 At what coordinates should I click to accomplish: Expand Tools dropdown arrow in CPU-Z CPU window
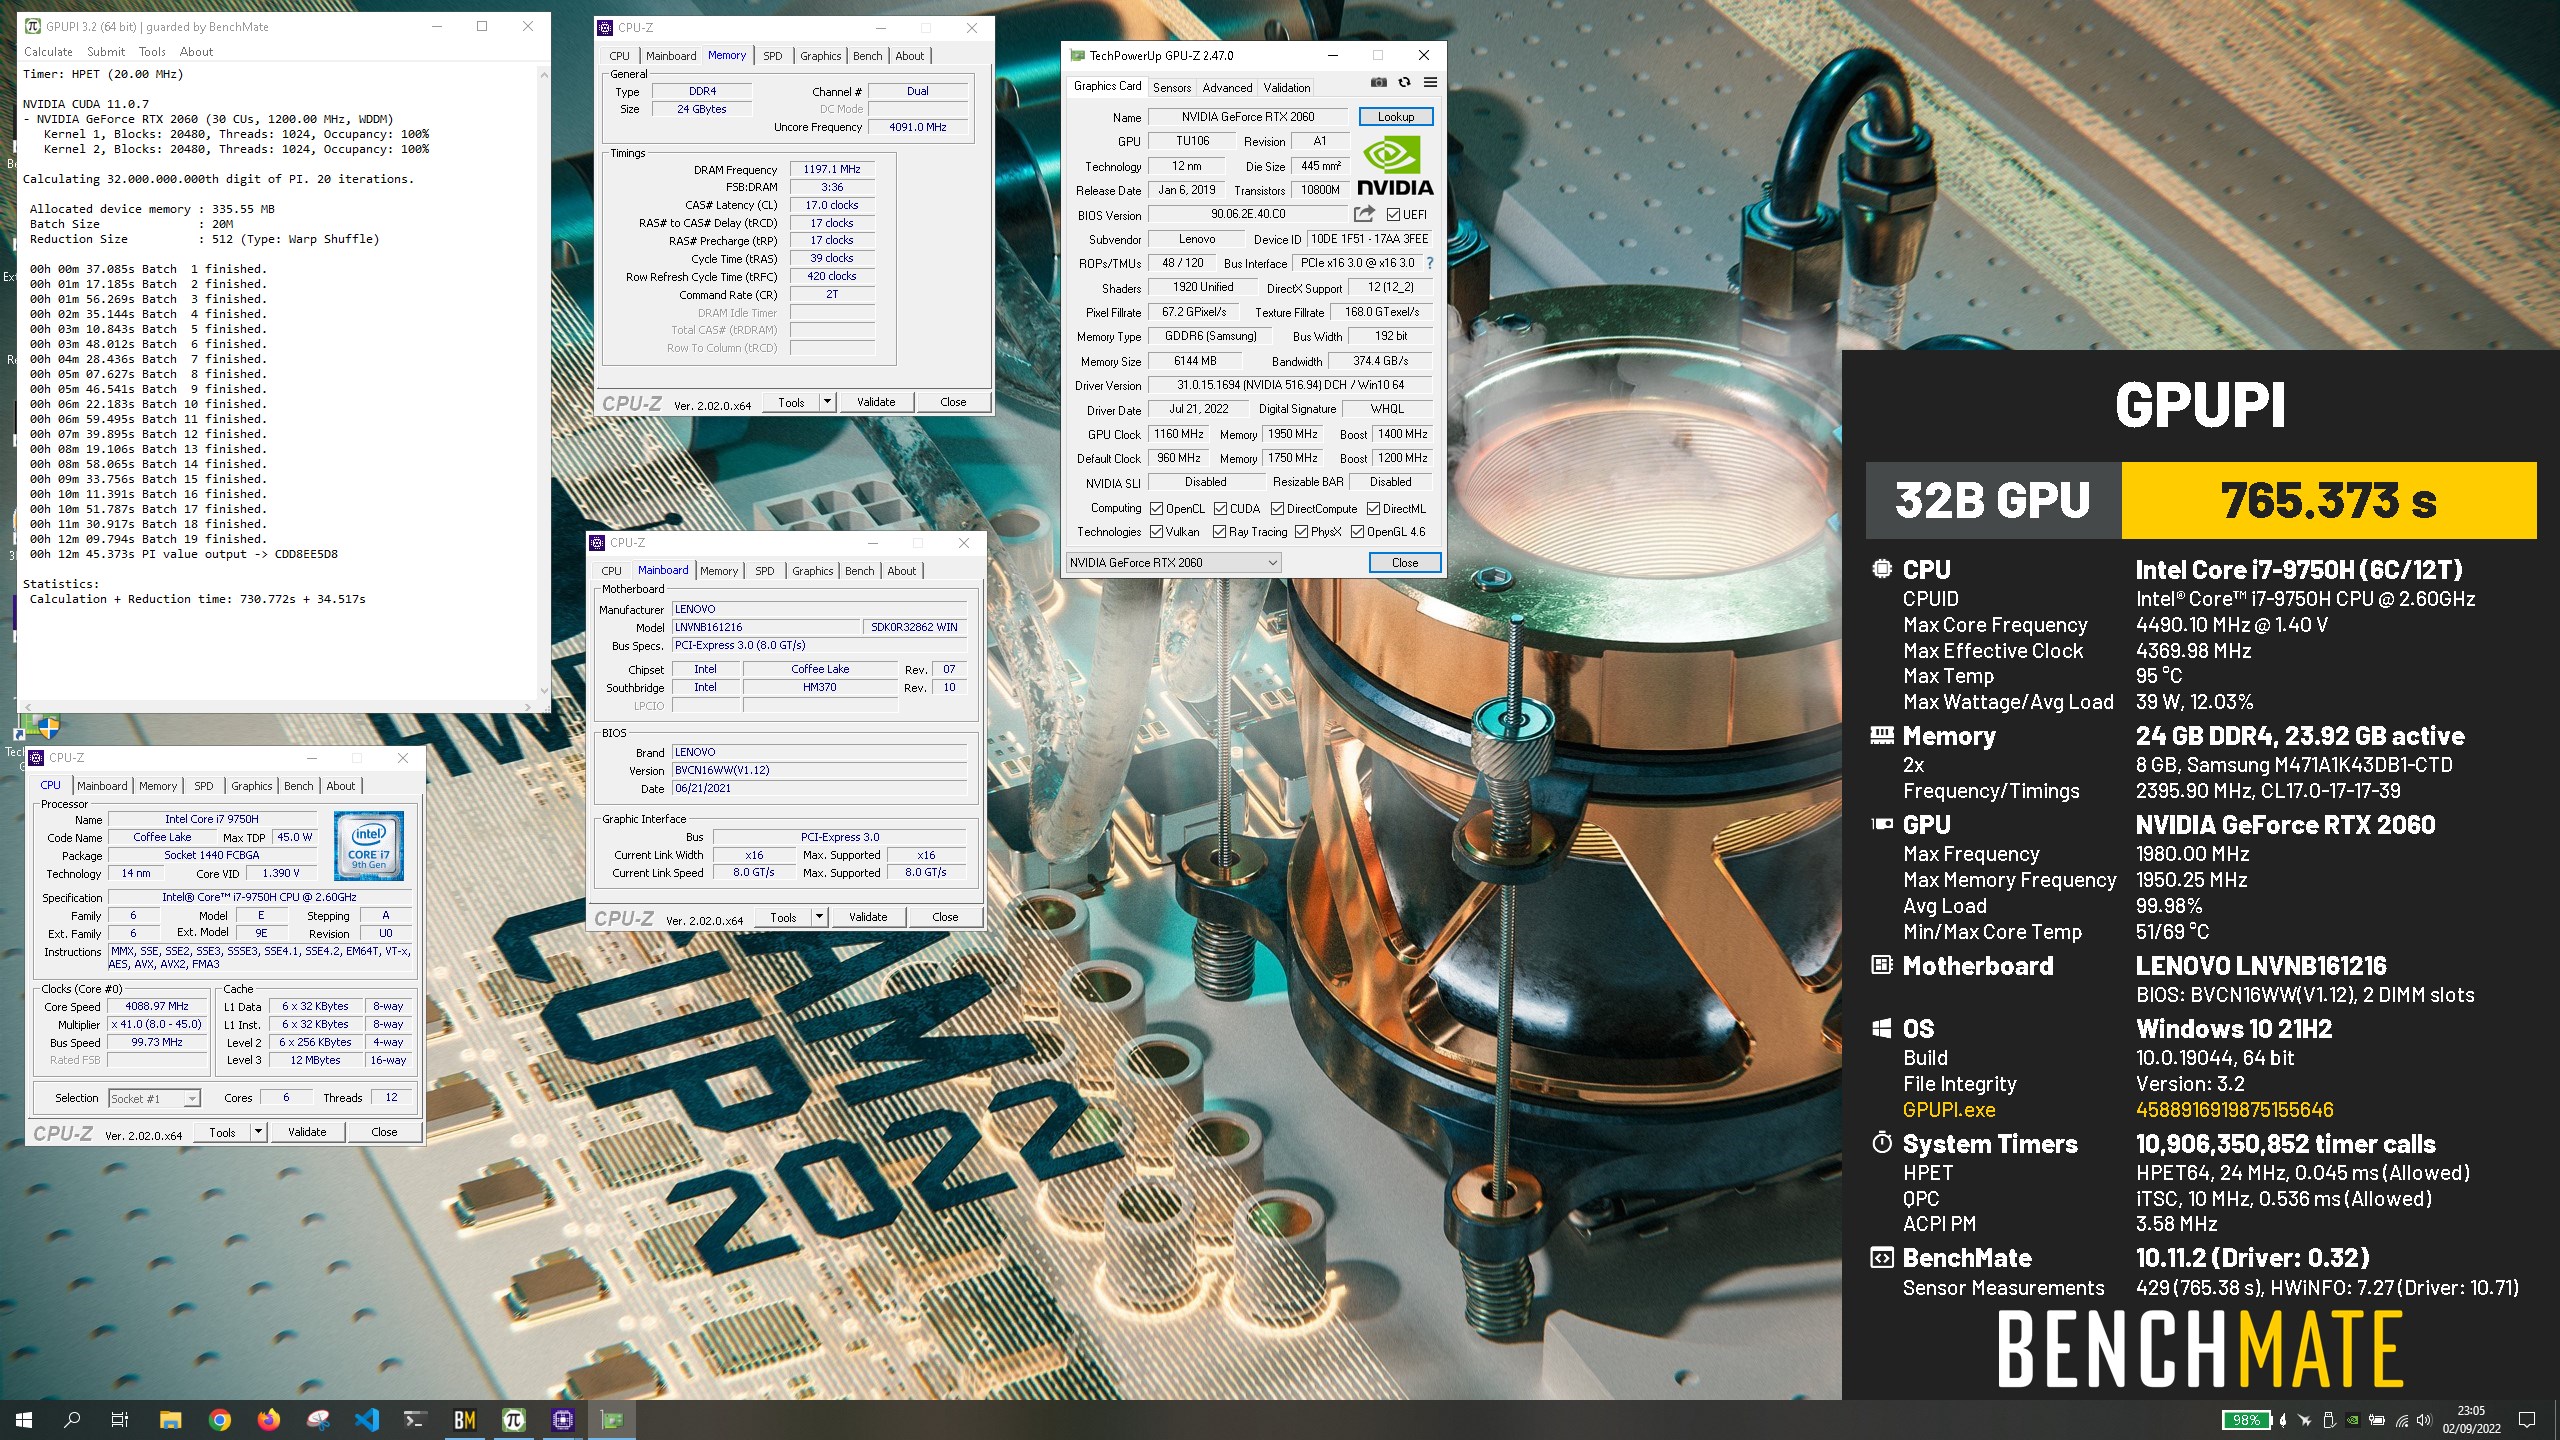[x=257, y=1132]
